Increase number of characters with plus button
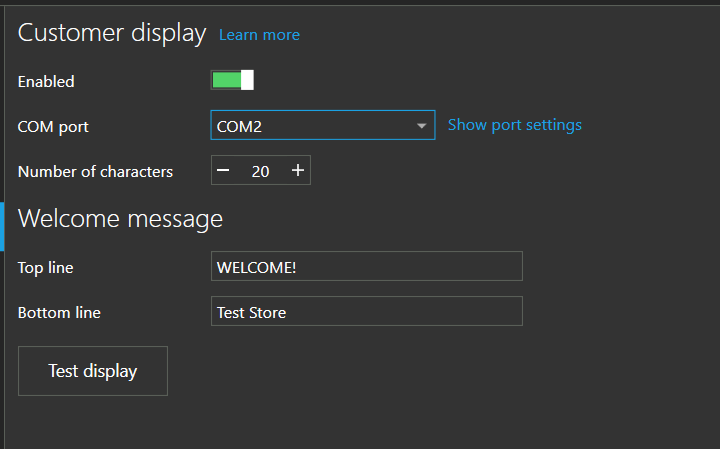This screenshot has height=449, width=720. [x=298, y=171]
